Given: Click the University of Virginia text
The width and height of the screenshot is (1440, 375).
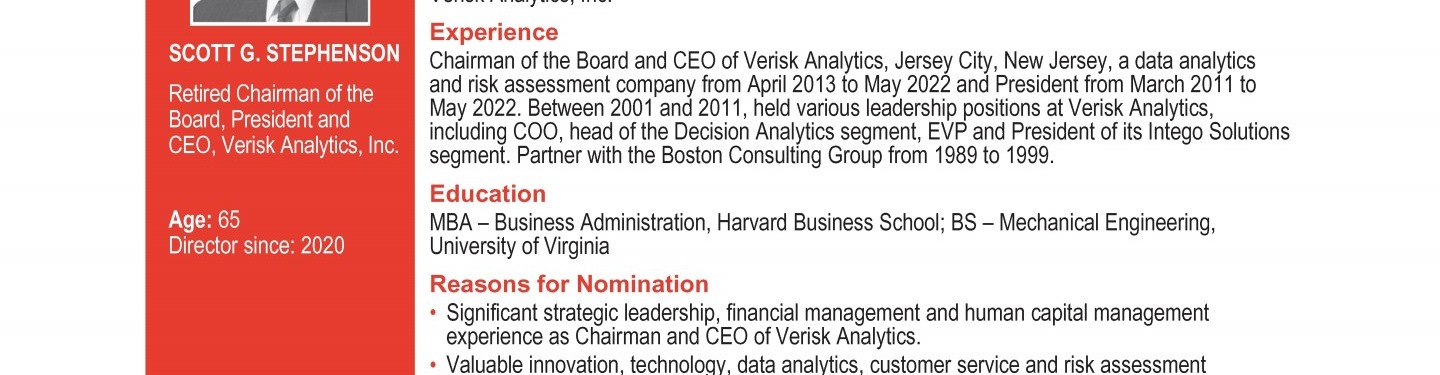Looking at the screenshot, I should 519,246.
